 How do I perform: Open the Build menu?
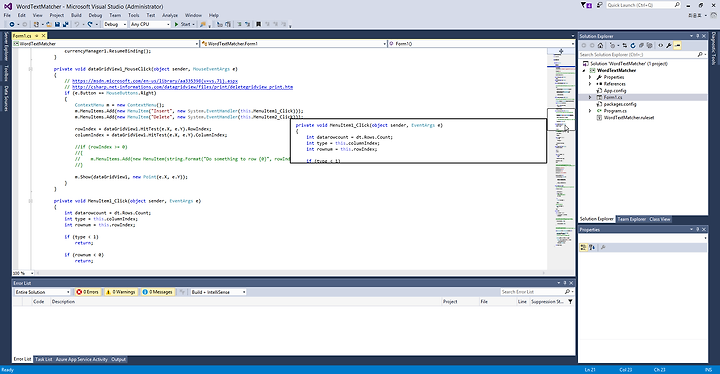76,15
